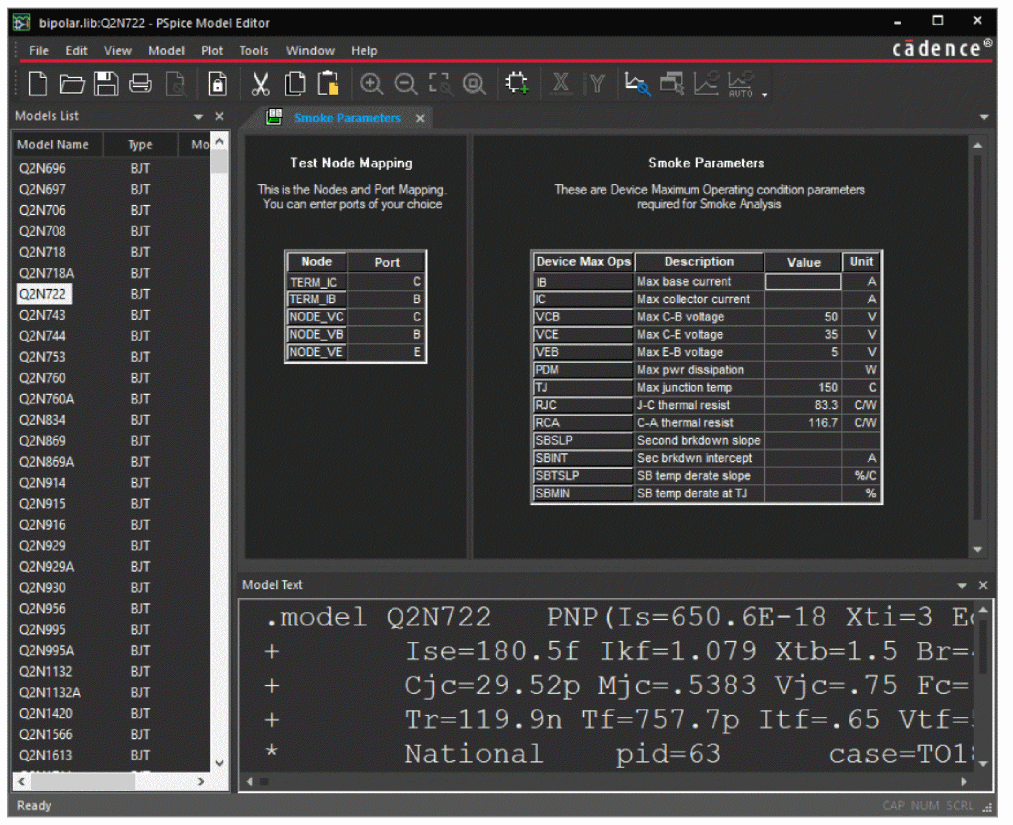Sort by Type column header
This screenshot has height=825, width=1013.
coord(140,145)
